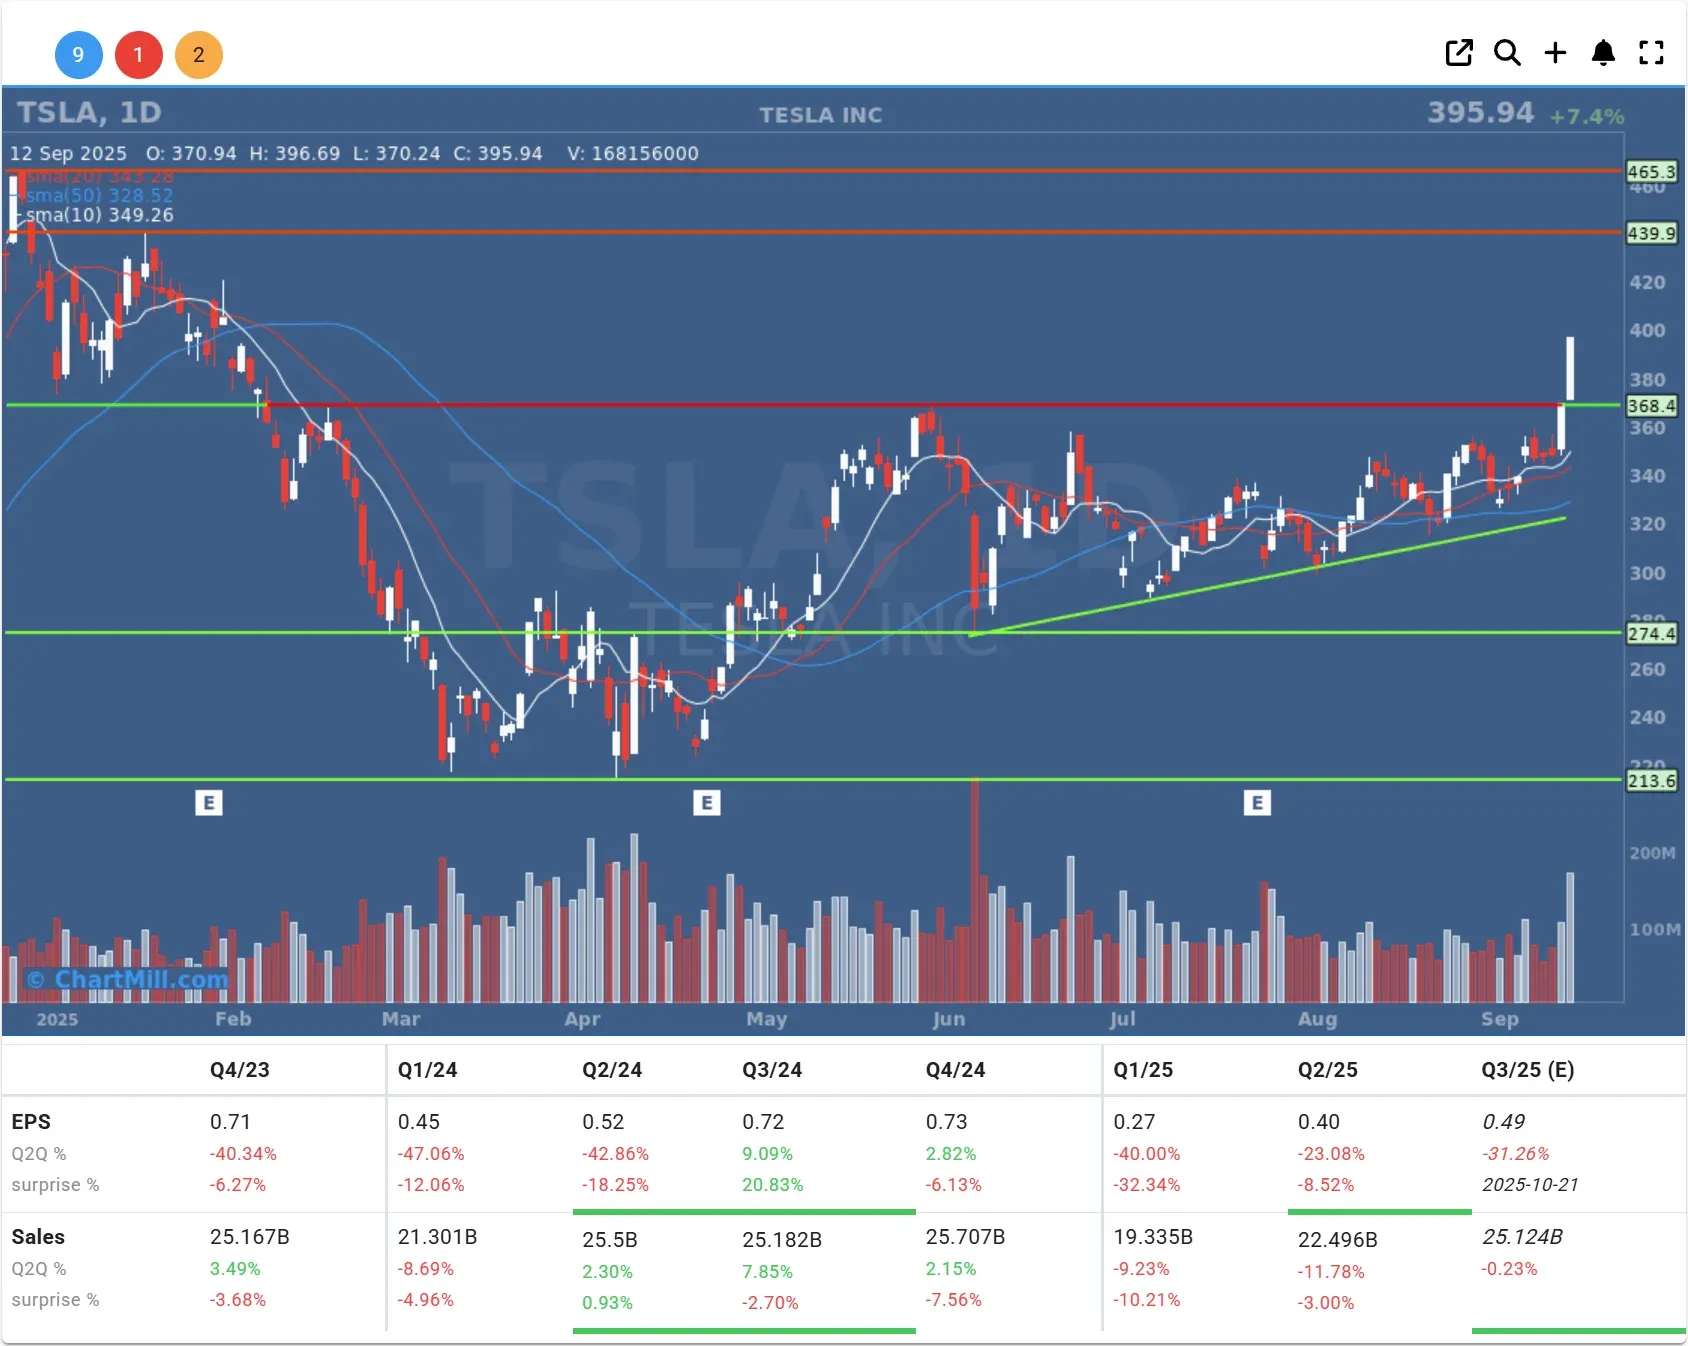Image resolution: width=1688 pixels, height=1346 pixels.
Task: Click the Q1/25 sales value 19.335B
Action: [1153, 1237]
